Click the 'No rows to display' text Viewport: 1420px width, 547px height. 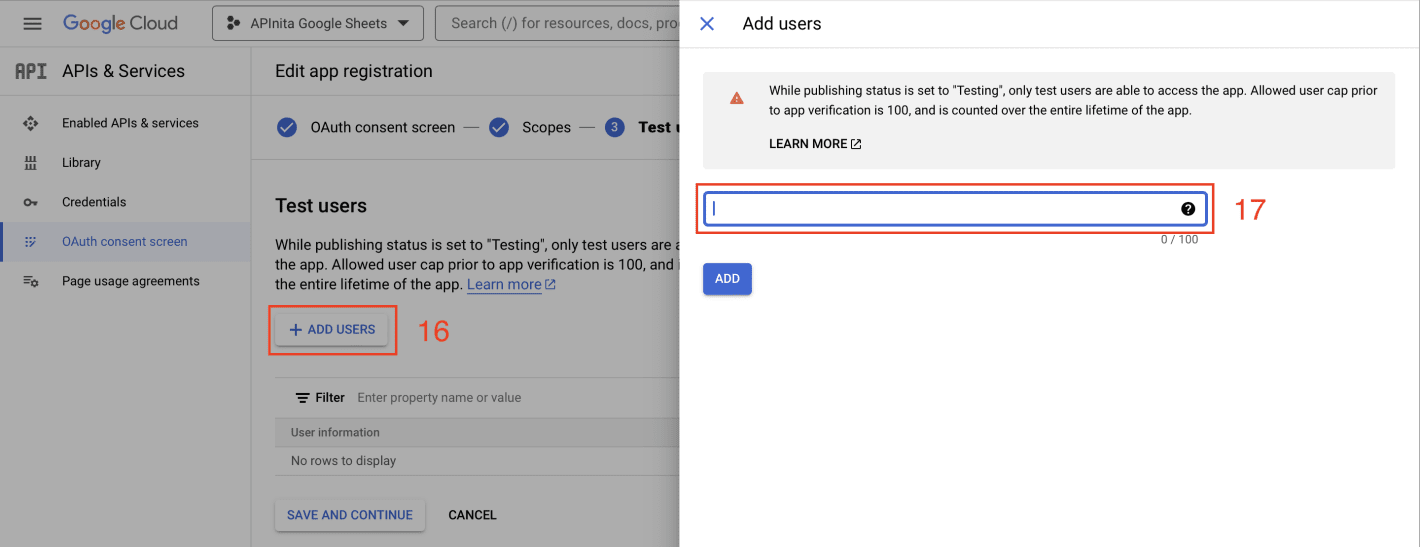[343, 461]
